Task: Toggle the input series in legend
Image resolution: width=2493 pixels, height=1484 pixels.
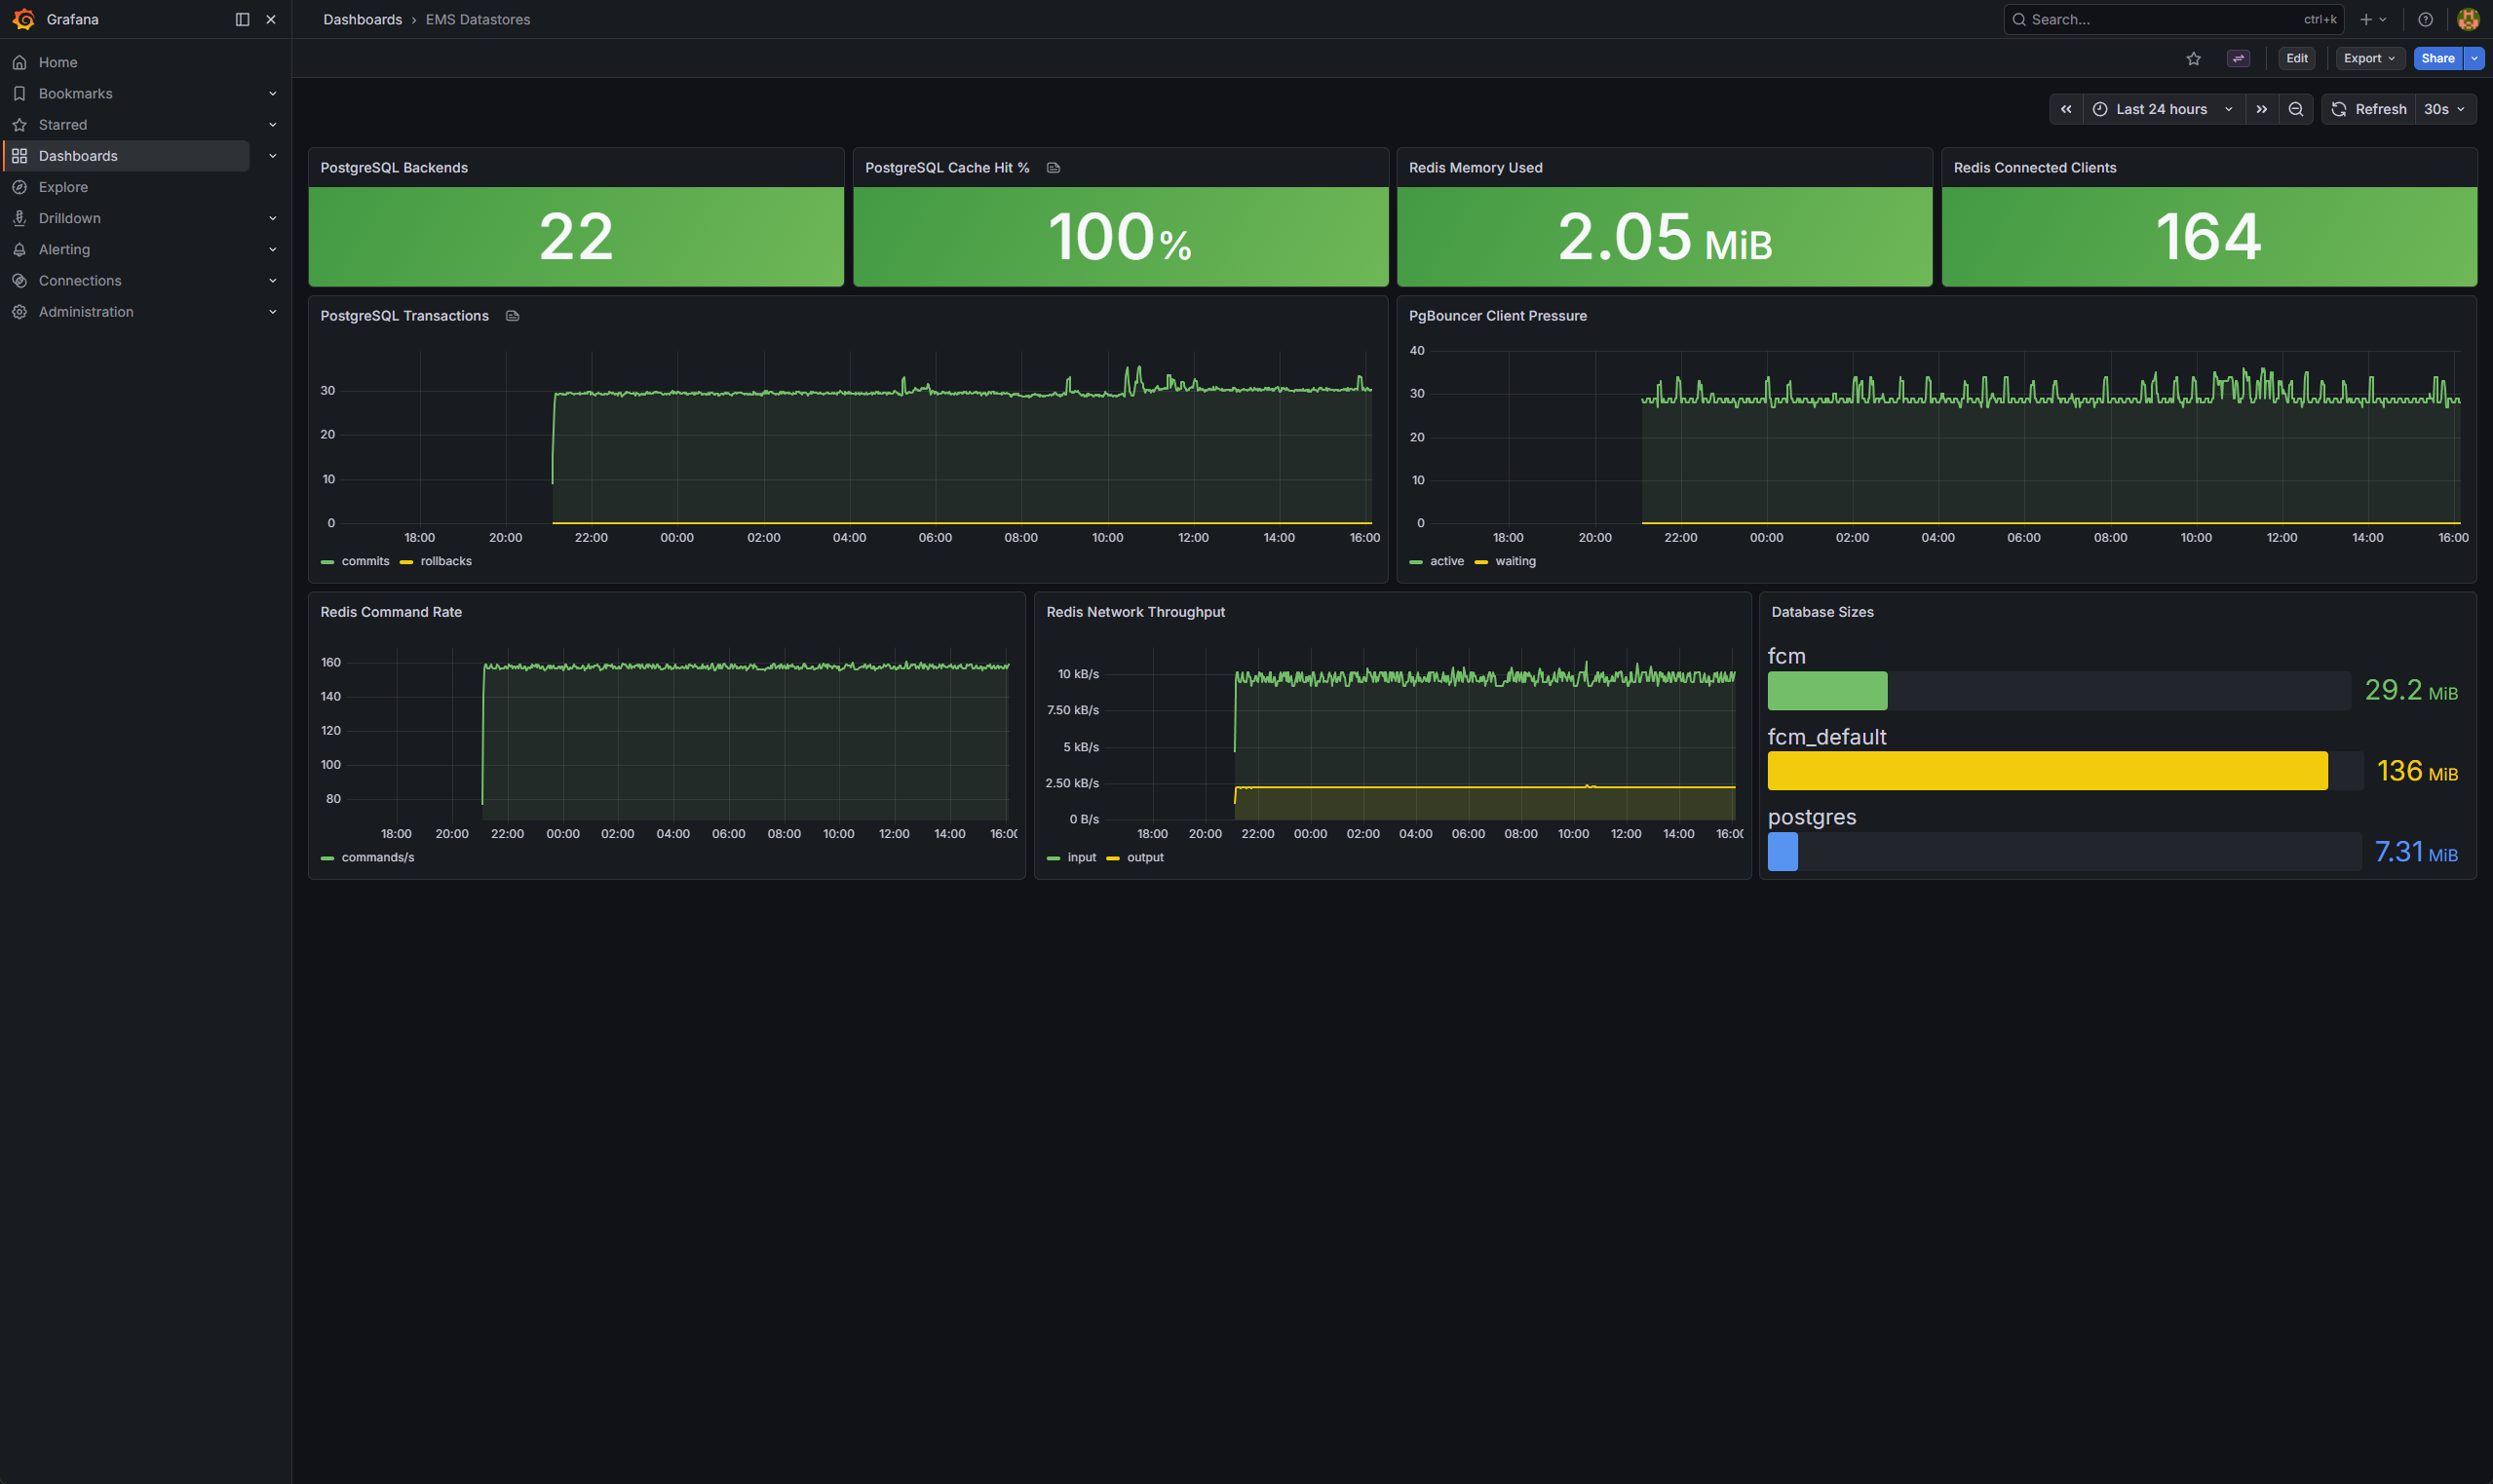Action: point(1081,857)
